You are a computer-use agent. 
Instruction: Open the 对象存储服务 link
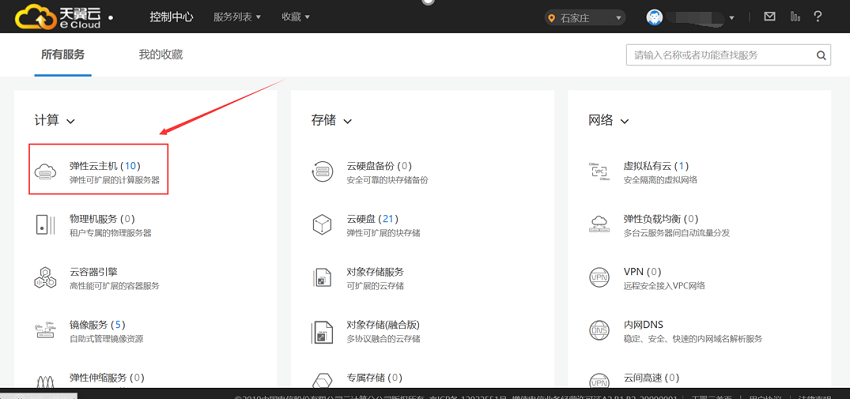click(x=375, y=272)
